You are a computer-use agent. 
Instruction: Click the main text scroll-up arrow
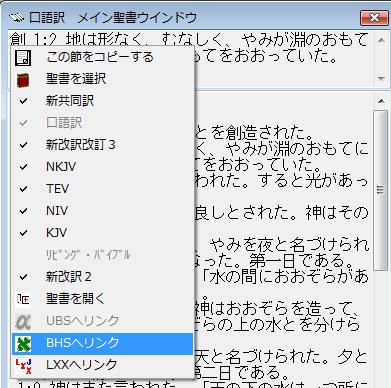pos(380,100)
